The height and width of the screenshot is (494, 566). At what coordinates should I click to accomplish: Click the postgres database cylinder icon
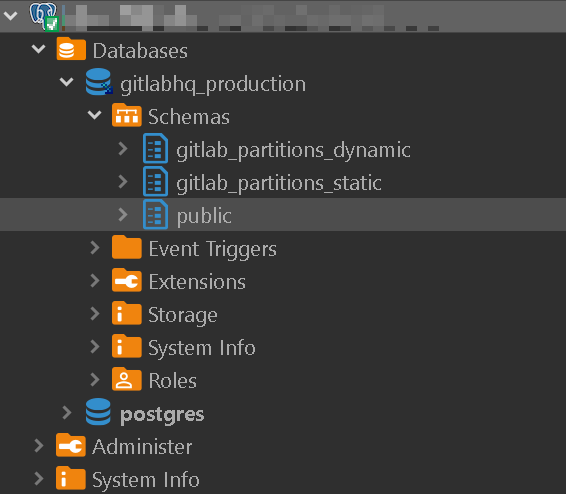point(98,412)
